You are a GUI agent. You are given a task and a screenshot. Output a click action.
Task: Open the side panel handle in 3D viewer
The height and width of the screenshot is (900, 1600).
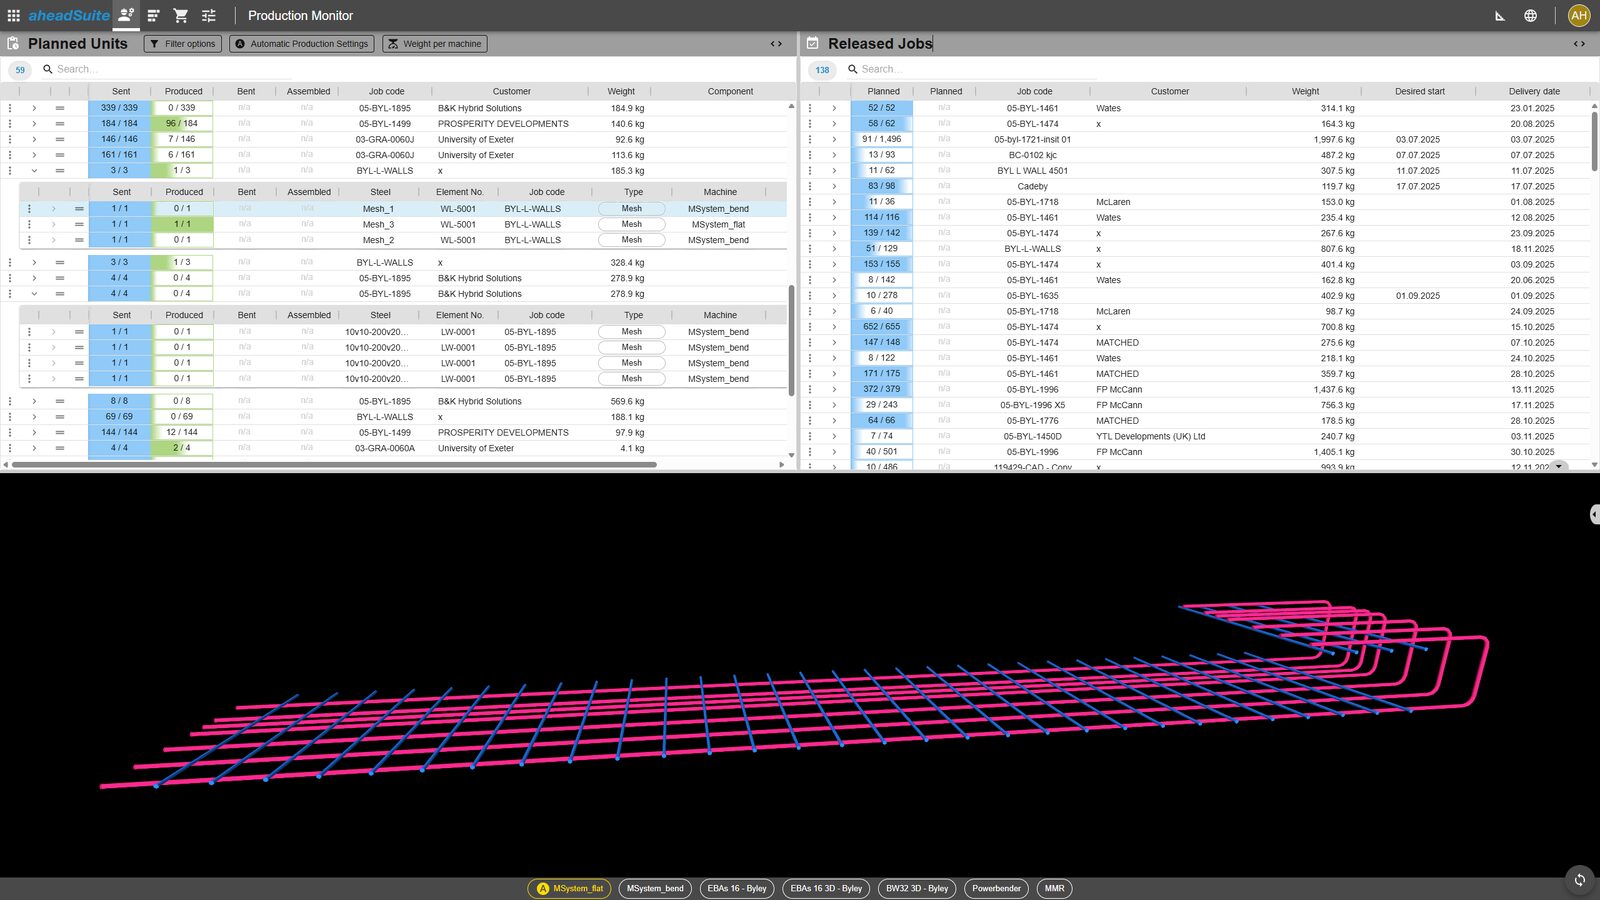click(x=1594, y=514)
